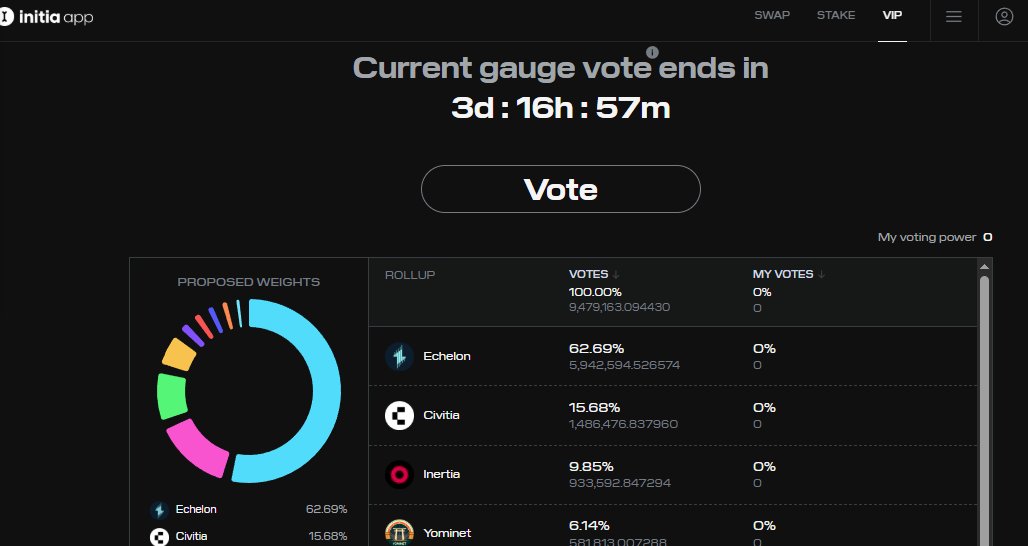
Task: Click the Civitia rollup icon in table
Action: pyautogui.click(x=399, y=415)
